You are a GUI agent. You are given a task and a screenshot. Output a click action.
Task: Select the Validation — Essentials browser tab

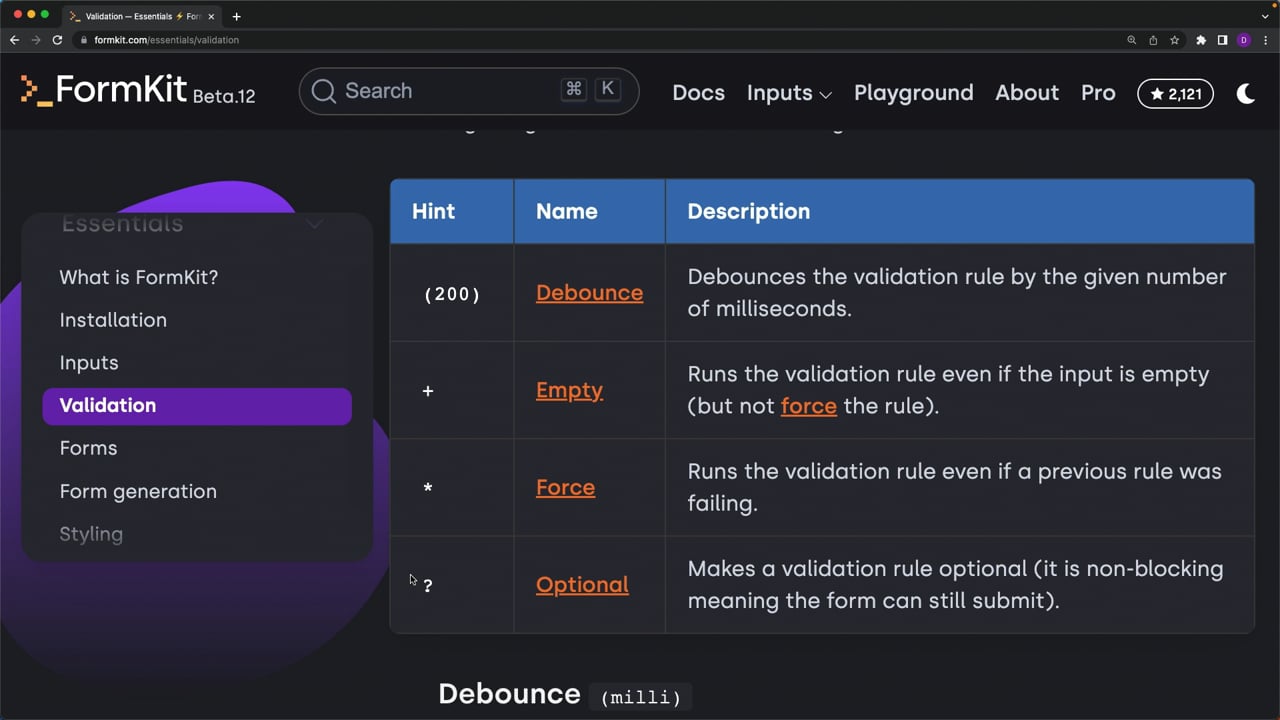[142, 16]
